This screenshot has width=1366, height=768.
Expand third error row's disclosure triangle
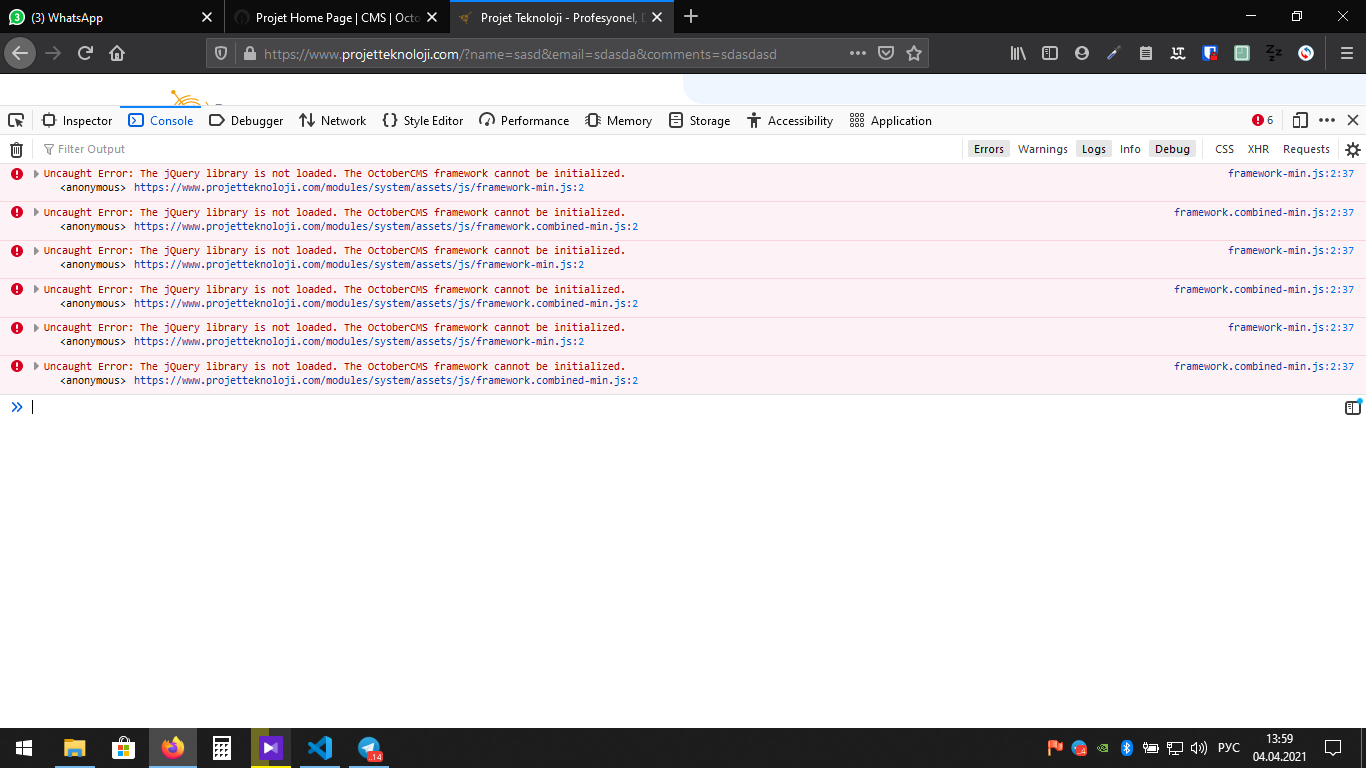click(36, 250)
